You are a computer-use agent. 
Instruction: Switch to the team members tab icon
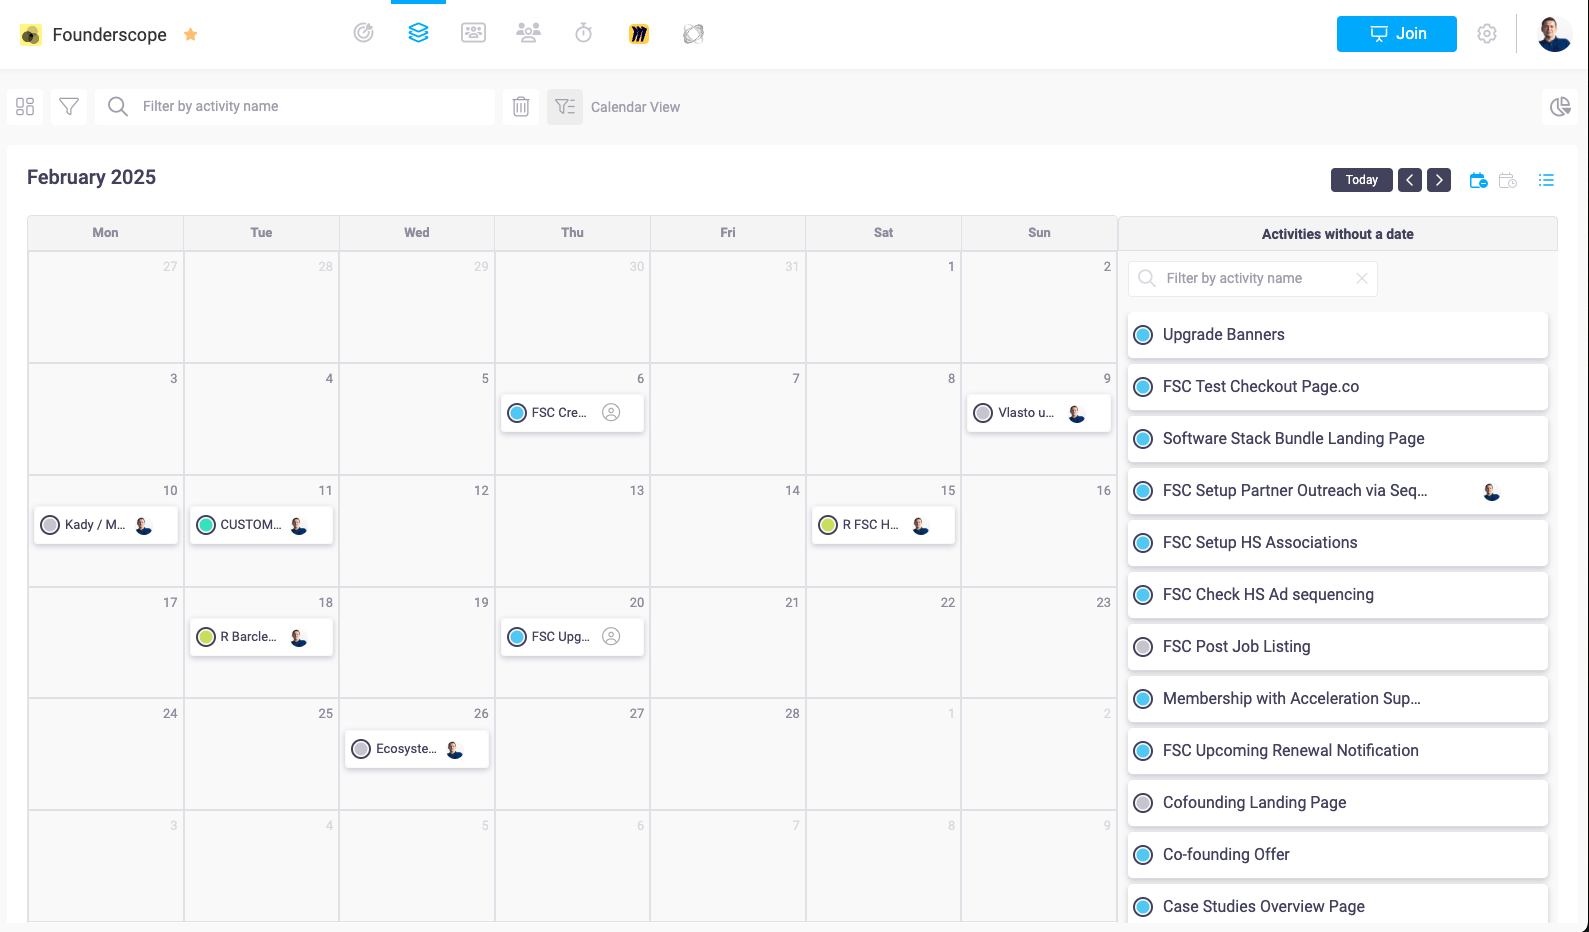[x=528, y=33]
